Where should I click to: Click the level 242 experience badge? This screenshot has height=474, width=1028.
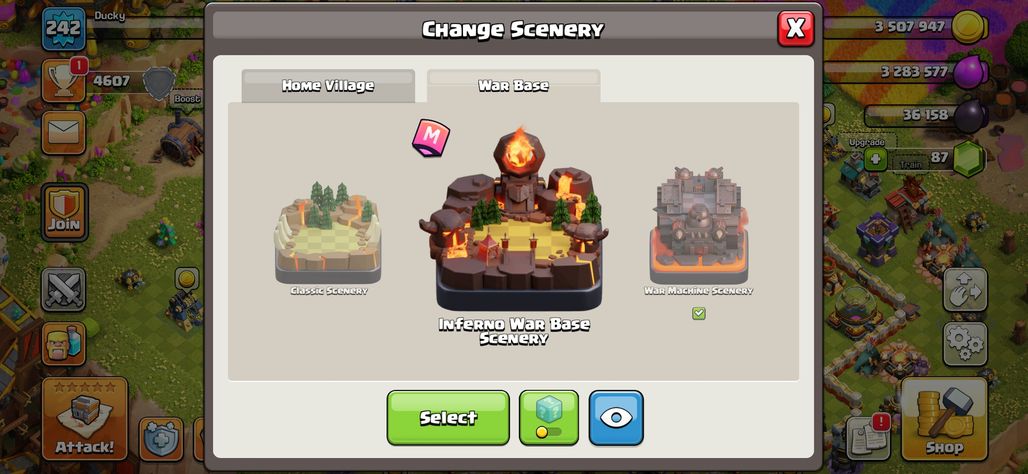pyautogui.click(x=64, y=28)
